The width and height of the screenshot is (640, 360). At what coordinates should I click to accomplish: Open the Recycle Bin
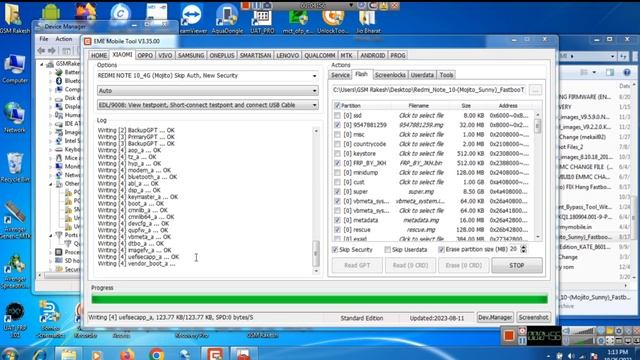tap(15, 167)
